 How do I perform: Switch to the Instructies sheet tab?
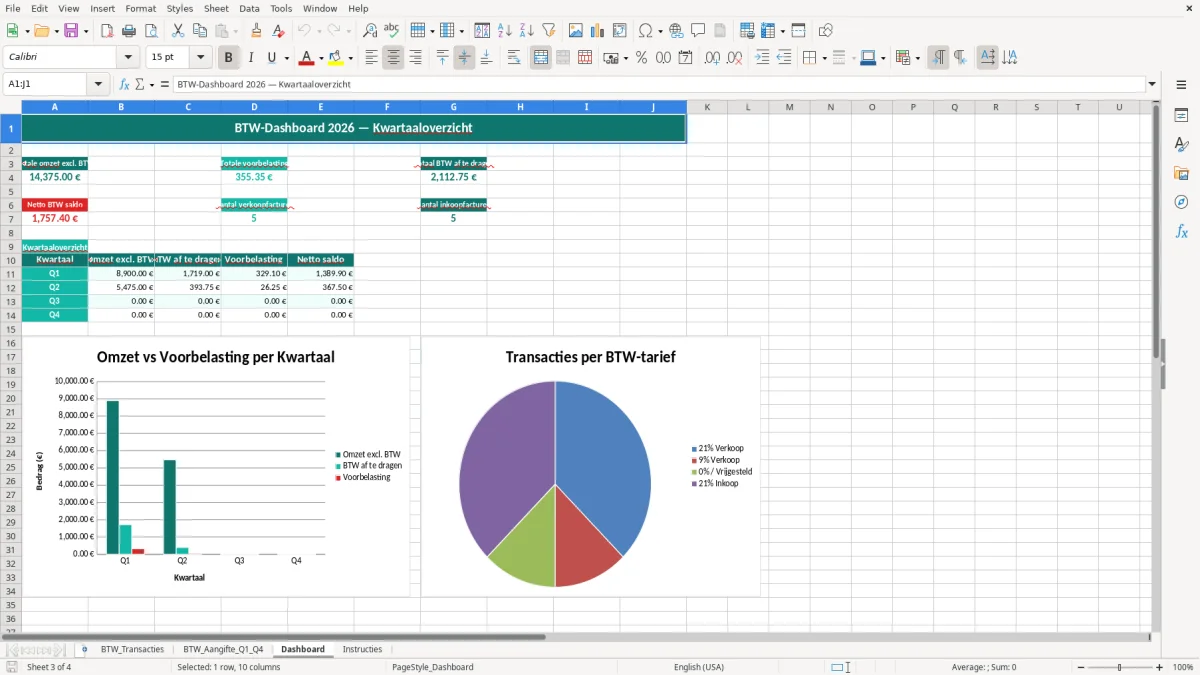point(362,649)
